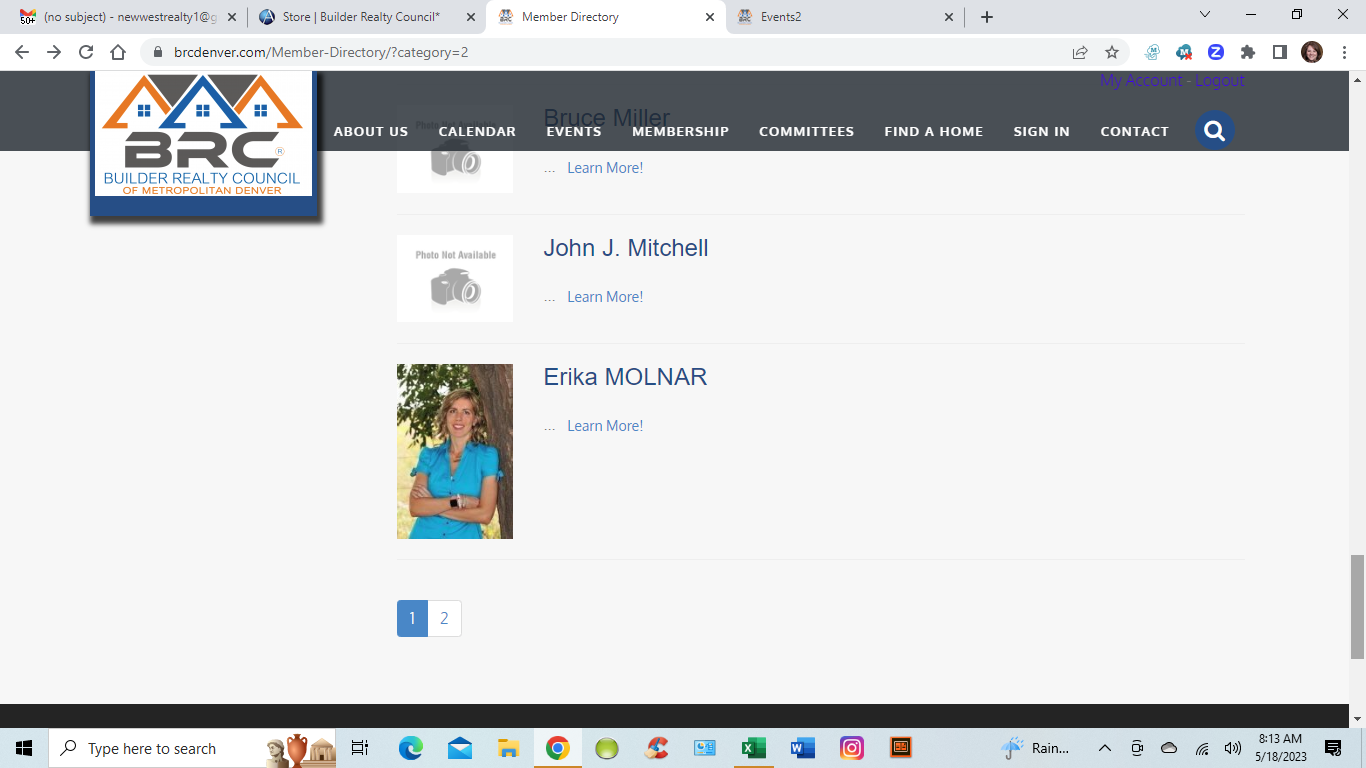Open a new browser tab with plus

click(987, 17)
